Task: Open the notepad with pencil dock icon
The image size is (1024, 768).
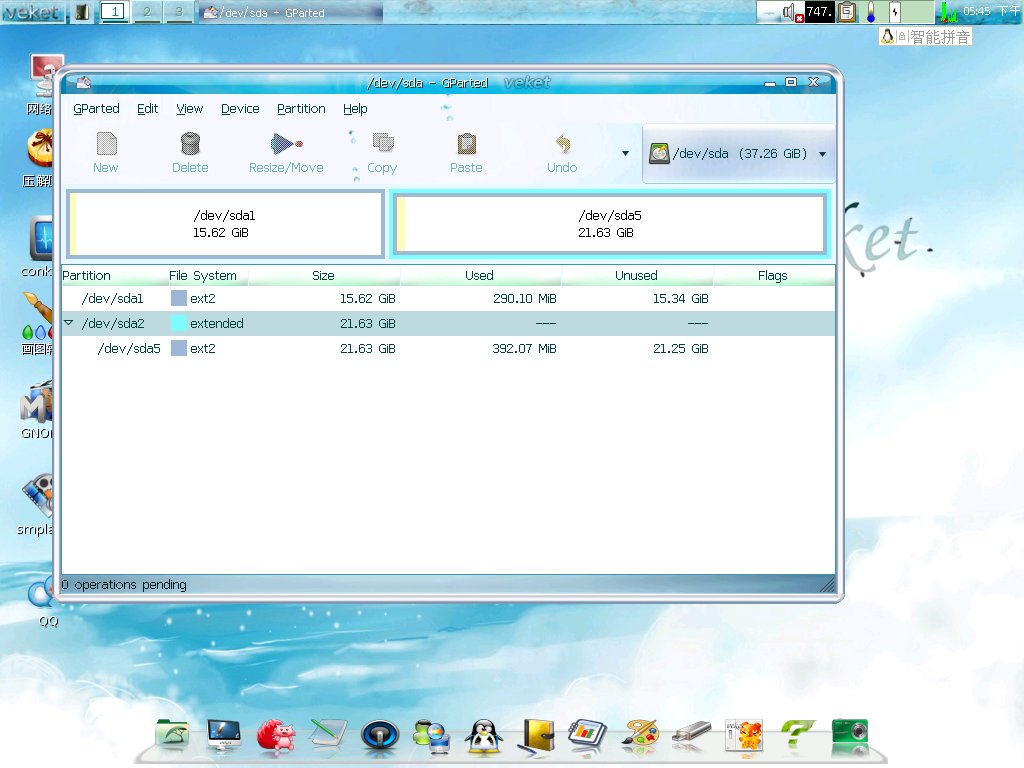Action: point(328,734)
